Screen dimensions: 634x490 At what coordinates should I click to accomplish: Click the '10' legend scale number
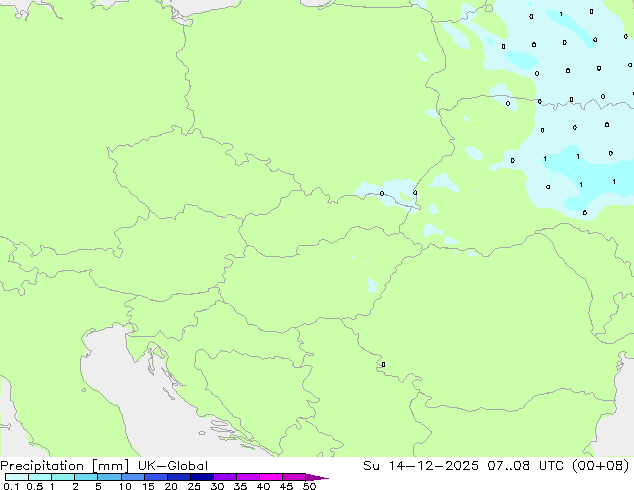point(125,486)
